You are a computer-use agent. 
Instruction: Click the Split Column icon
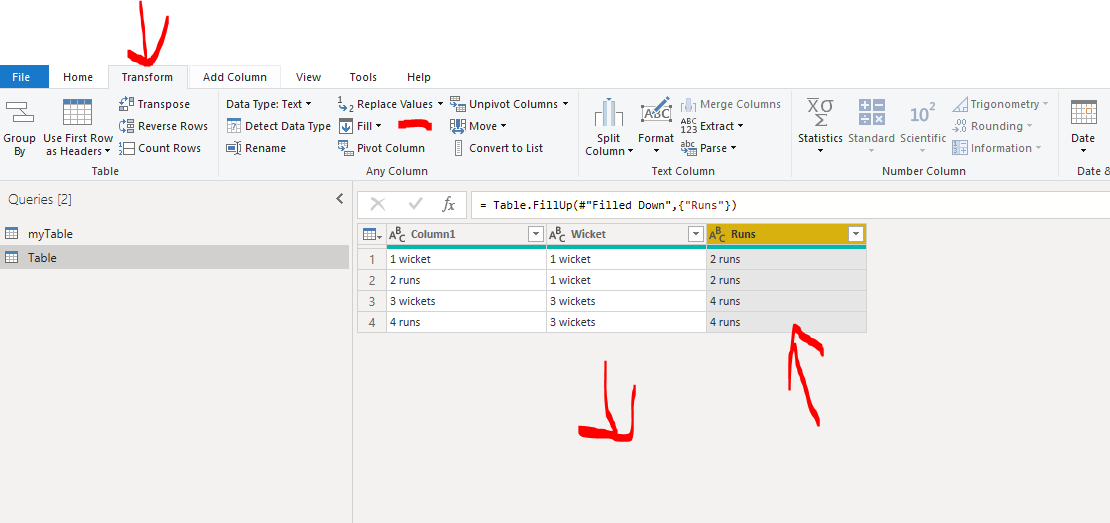coord(608,113)
